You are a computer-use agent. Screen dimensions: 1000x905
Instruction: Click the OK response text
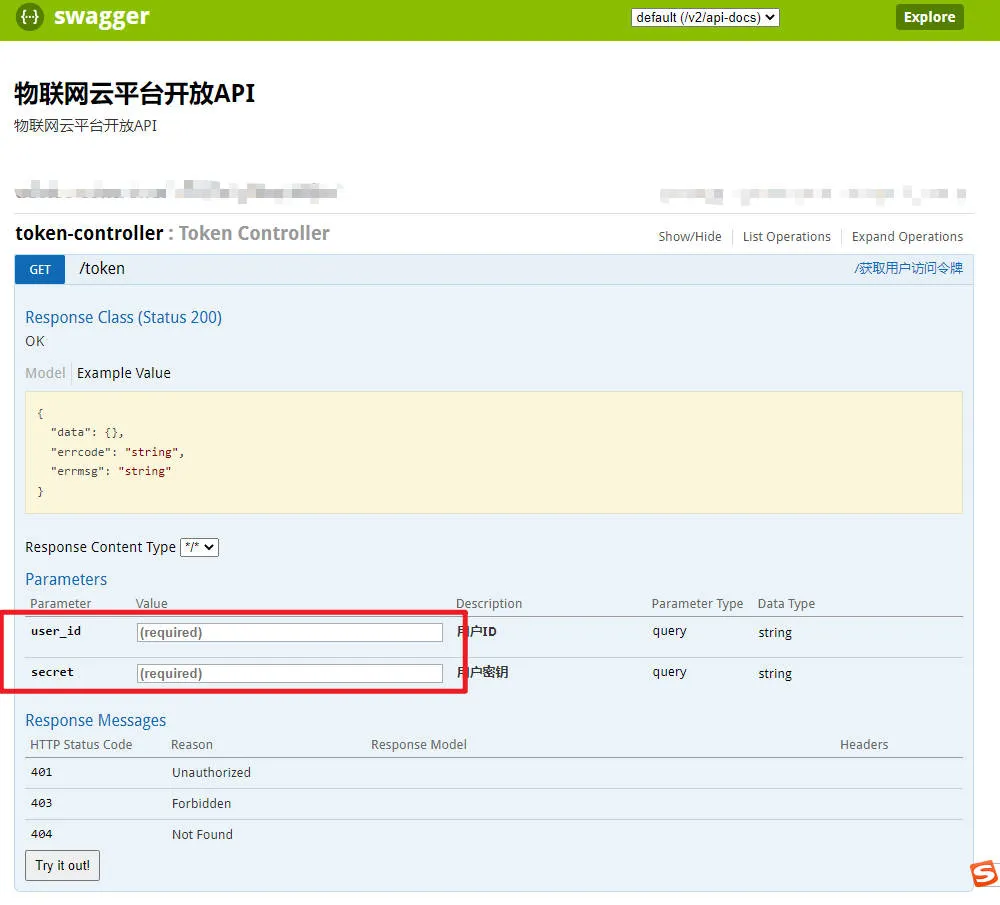[x=35, y=341]
